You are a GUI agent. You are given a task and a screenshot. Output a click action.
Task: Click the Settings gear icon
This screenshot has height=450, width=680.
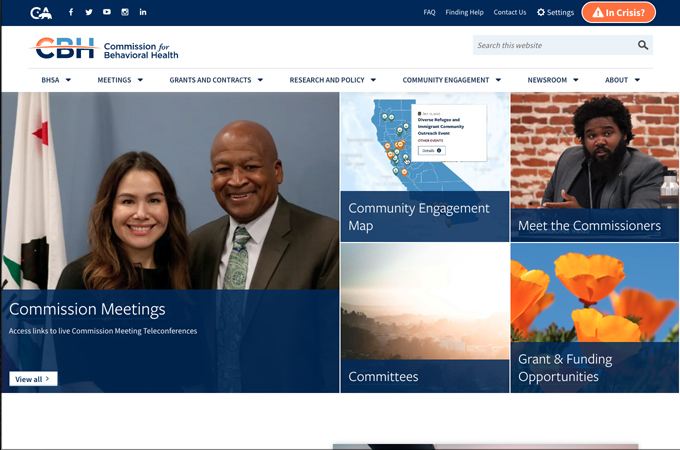pyautogui.click(x=541, y=12)
